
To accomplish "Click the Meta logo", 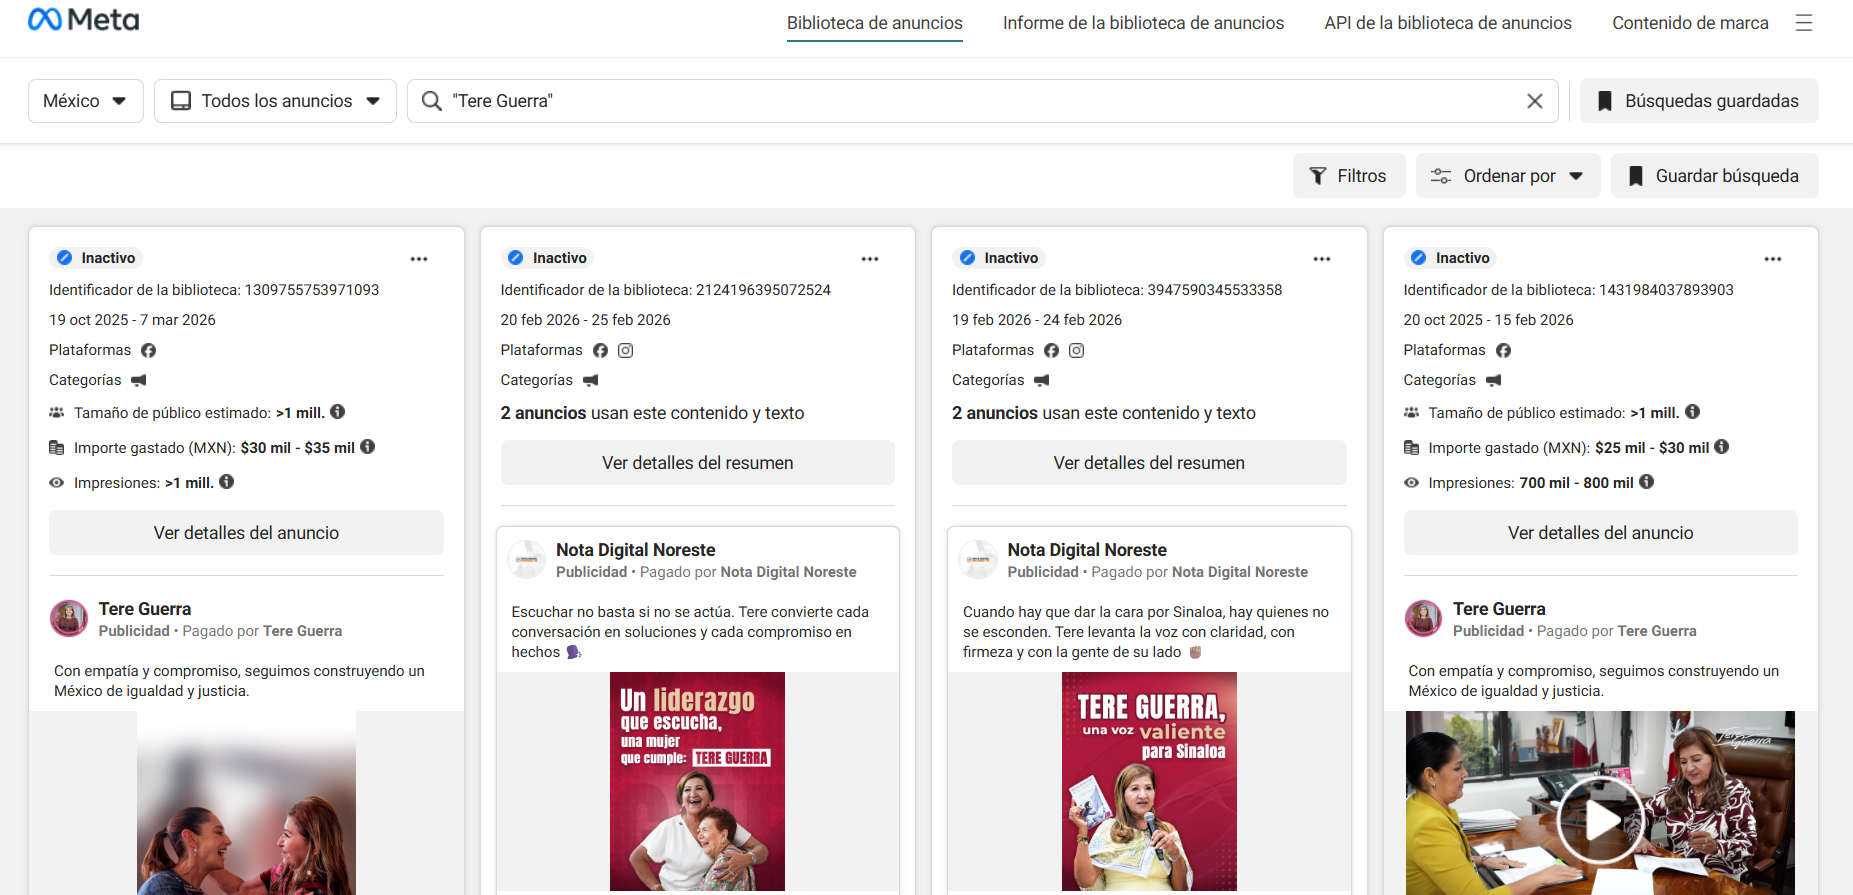I will 84,20.
